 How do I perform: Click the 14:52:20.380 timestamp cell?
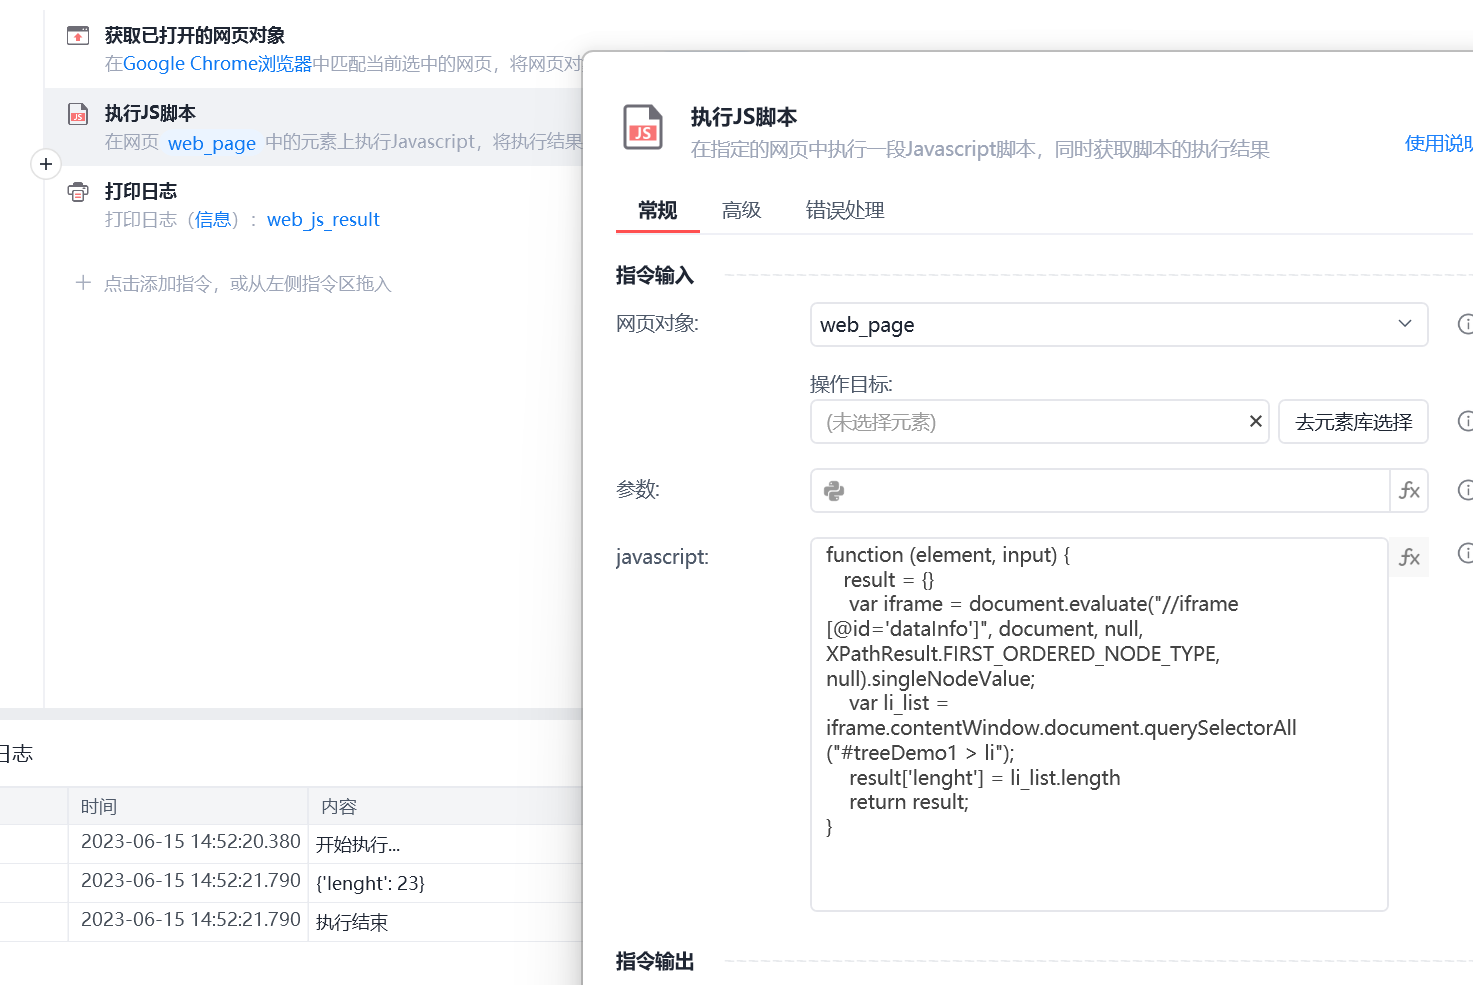(190, 842)
